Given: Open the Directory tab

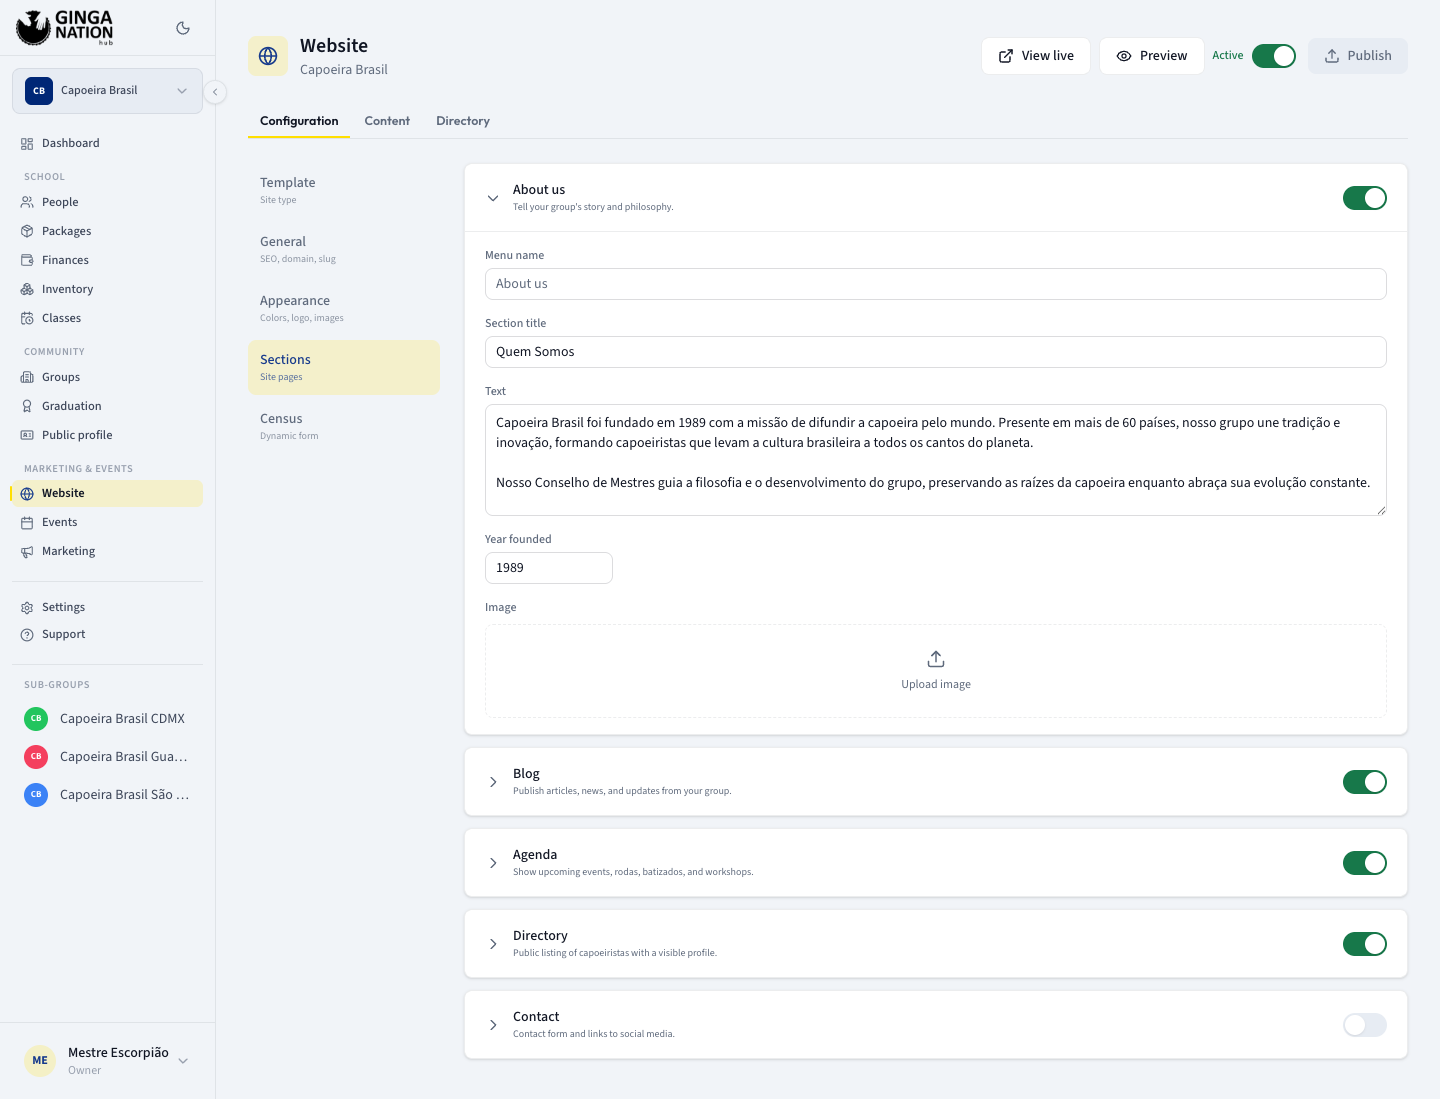Looking at the screenshot, I should click(x=463, y=121).
